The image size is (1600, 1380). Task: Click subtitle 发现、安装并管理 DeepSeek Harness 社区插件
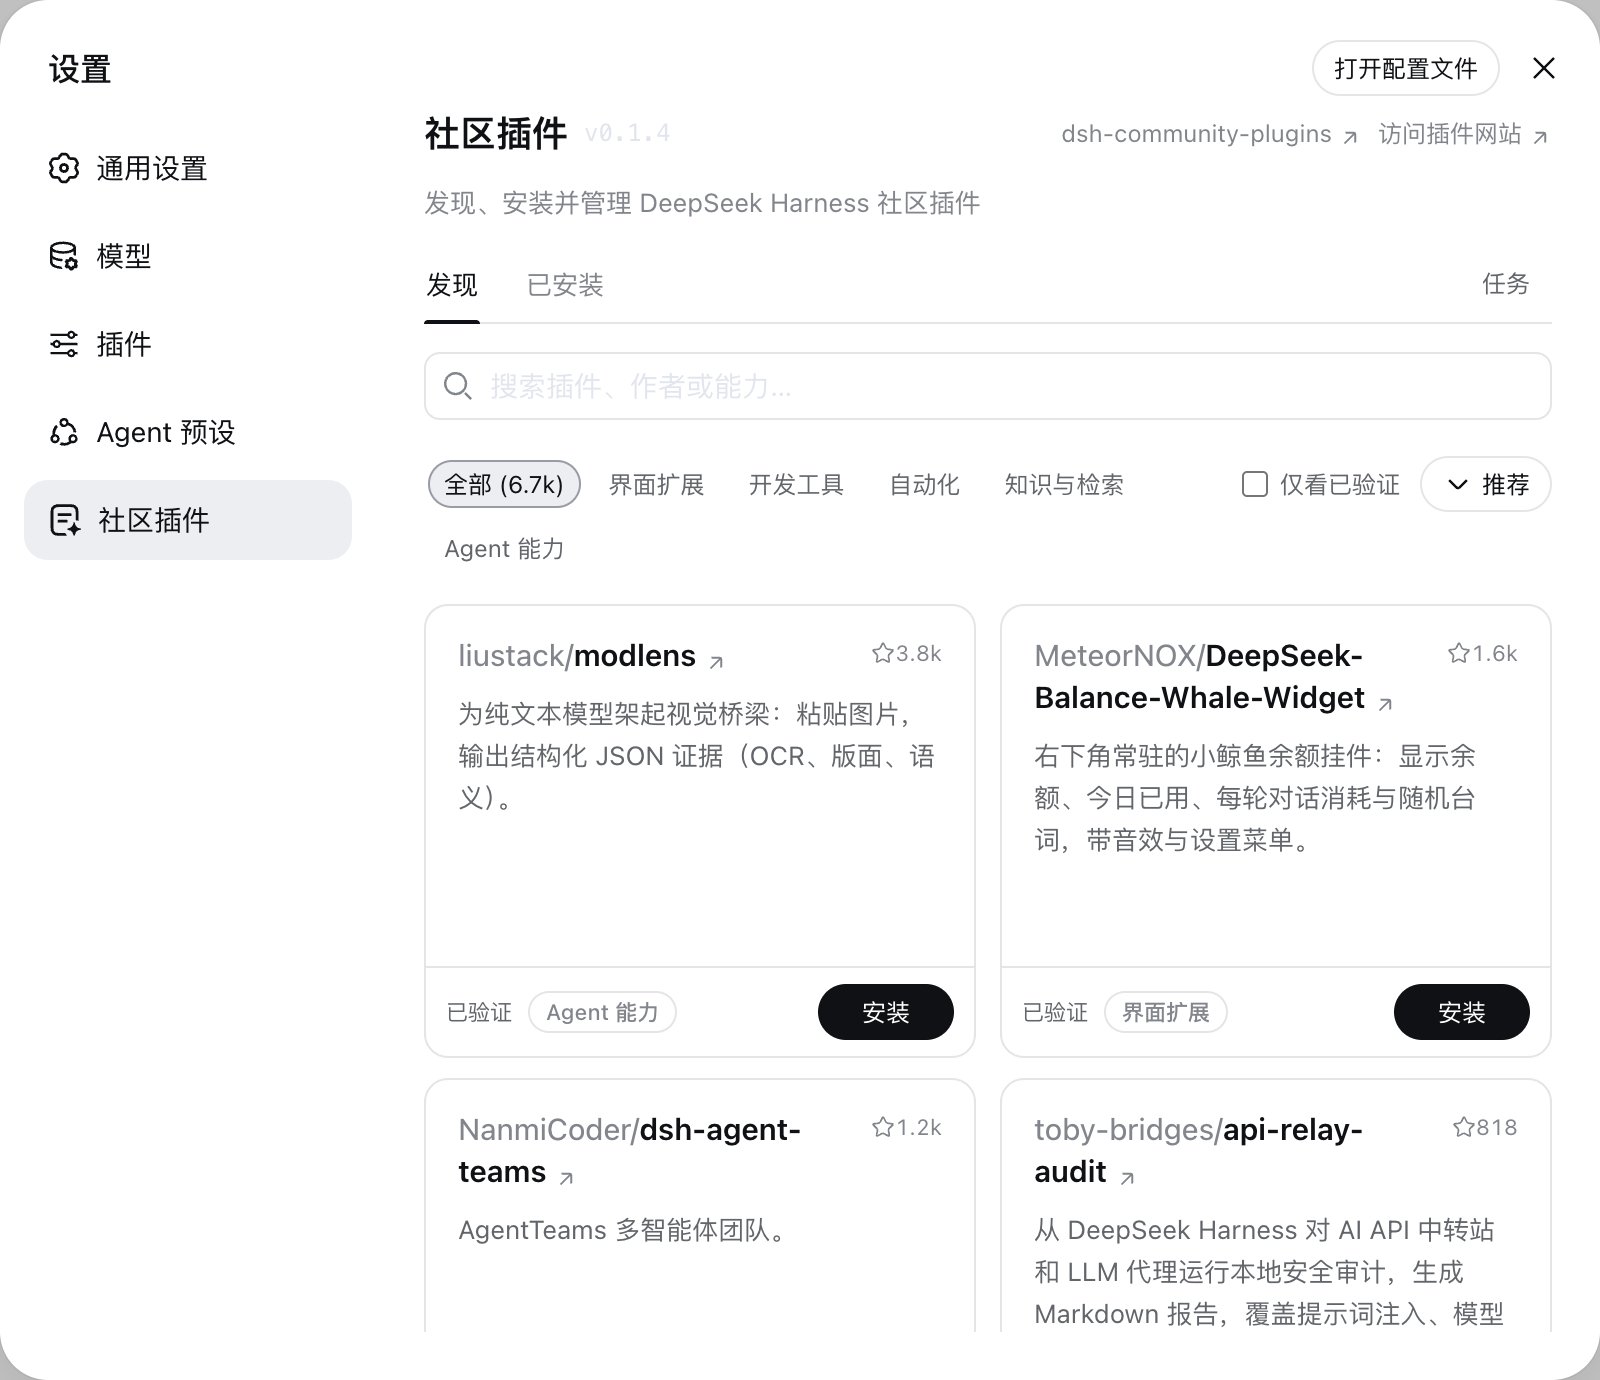click(x=702, y=203)
